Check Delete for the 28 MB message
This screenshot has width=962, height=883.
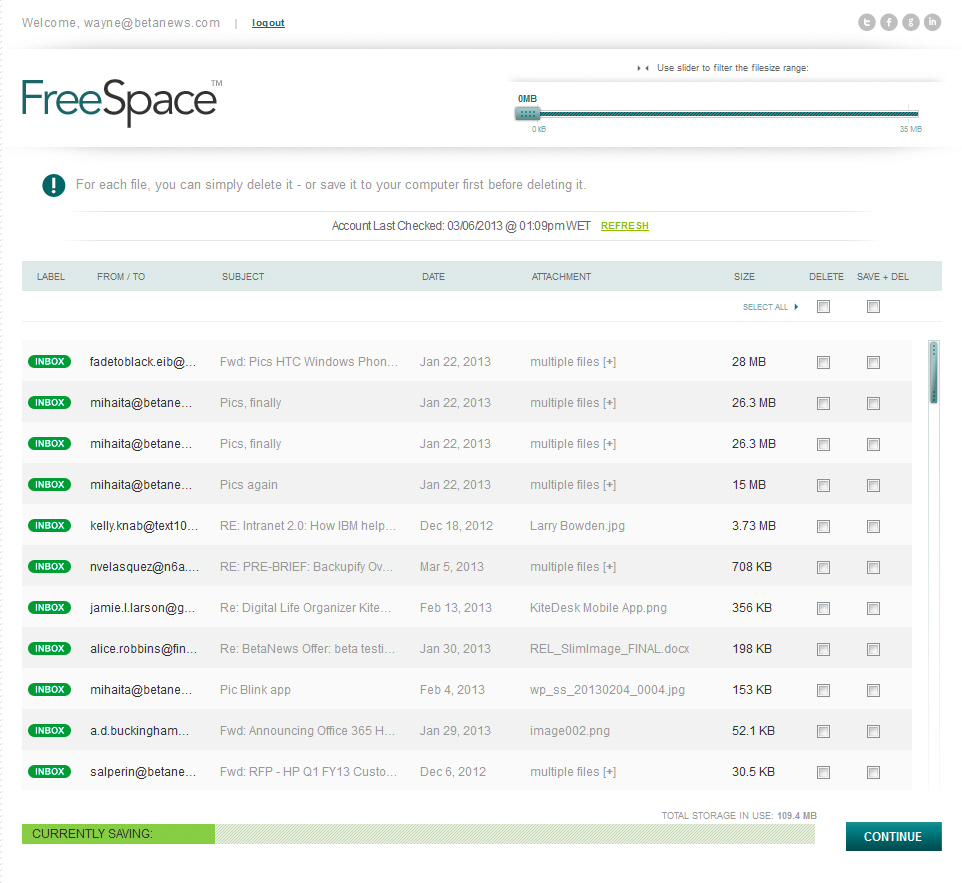pos(823,362)
